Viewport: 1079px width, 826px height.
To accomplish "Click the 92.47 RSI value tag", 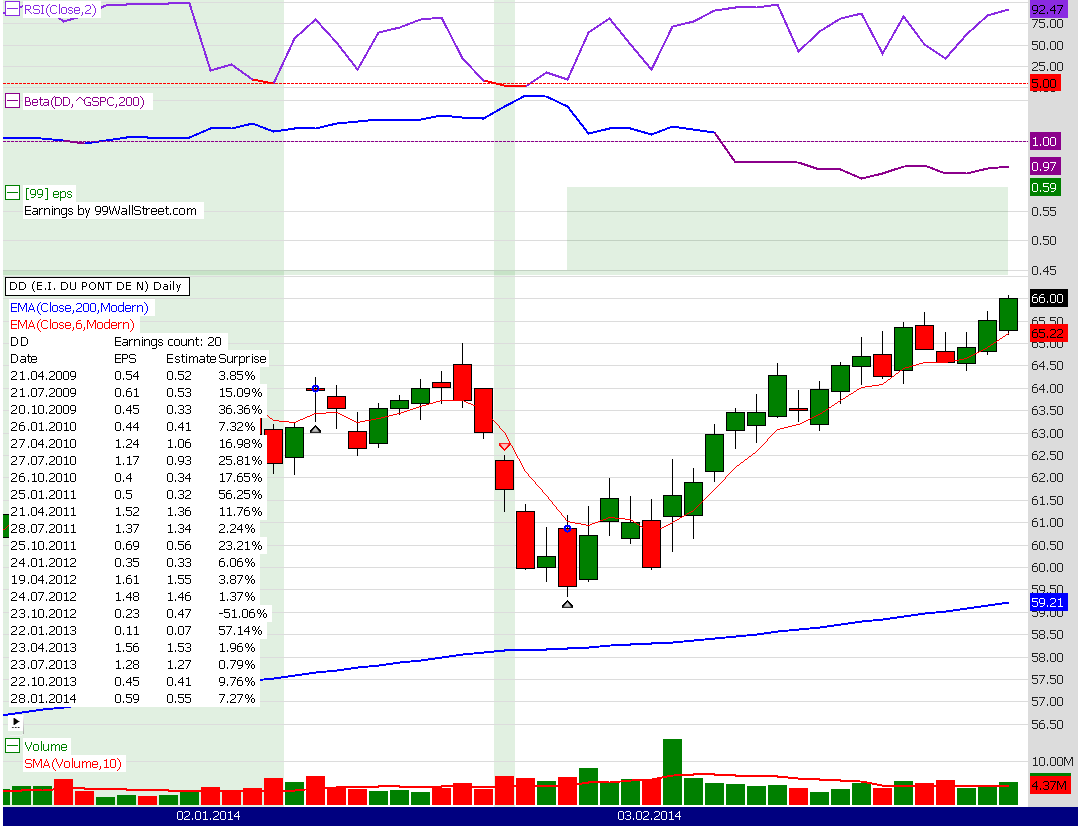I will [x=1047, y=10].
